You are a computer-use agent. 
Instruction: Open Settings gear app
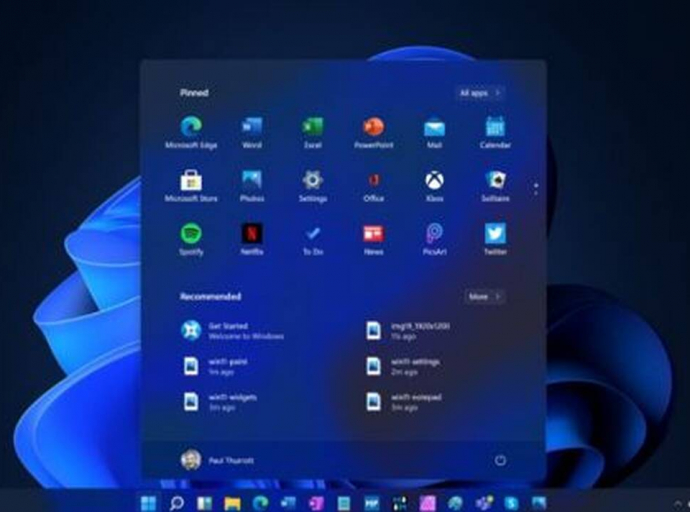click(x=312, y=185)
